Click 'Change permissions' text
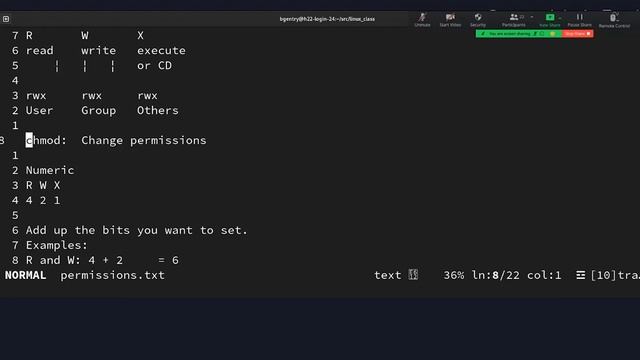Viewport: 640px width, 360px height. coord(144,140)
